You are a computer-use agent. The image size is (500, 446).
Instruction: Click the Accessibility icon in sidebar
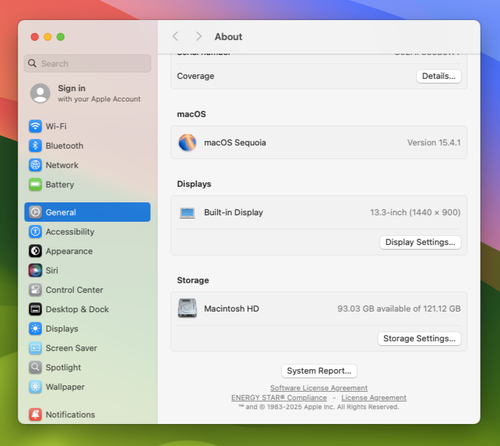pyautogui.click(x=35, y=231)
